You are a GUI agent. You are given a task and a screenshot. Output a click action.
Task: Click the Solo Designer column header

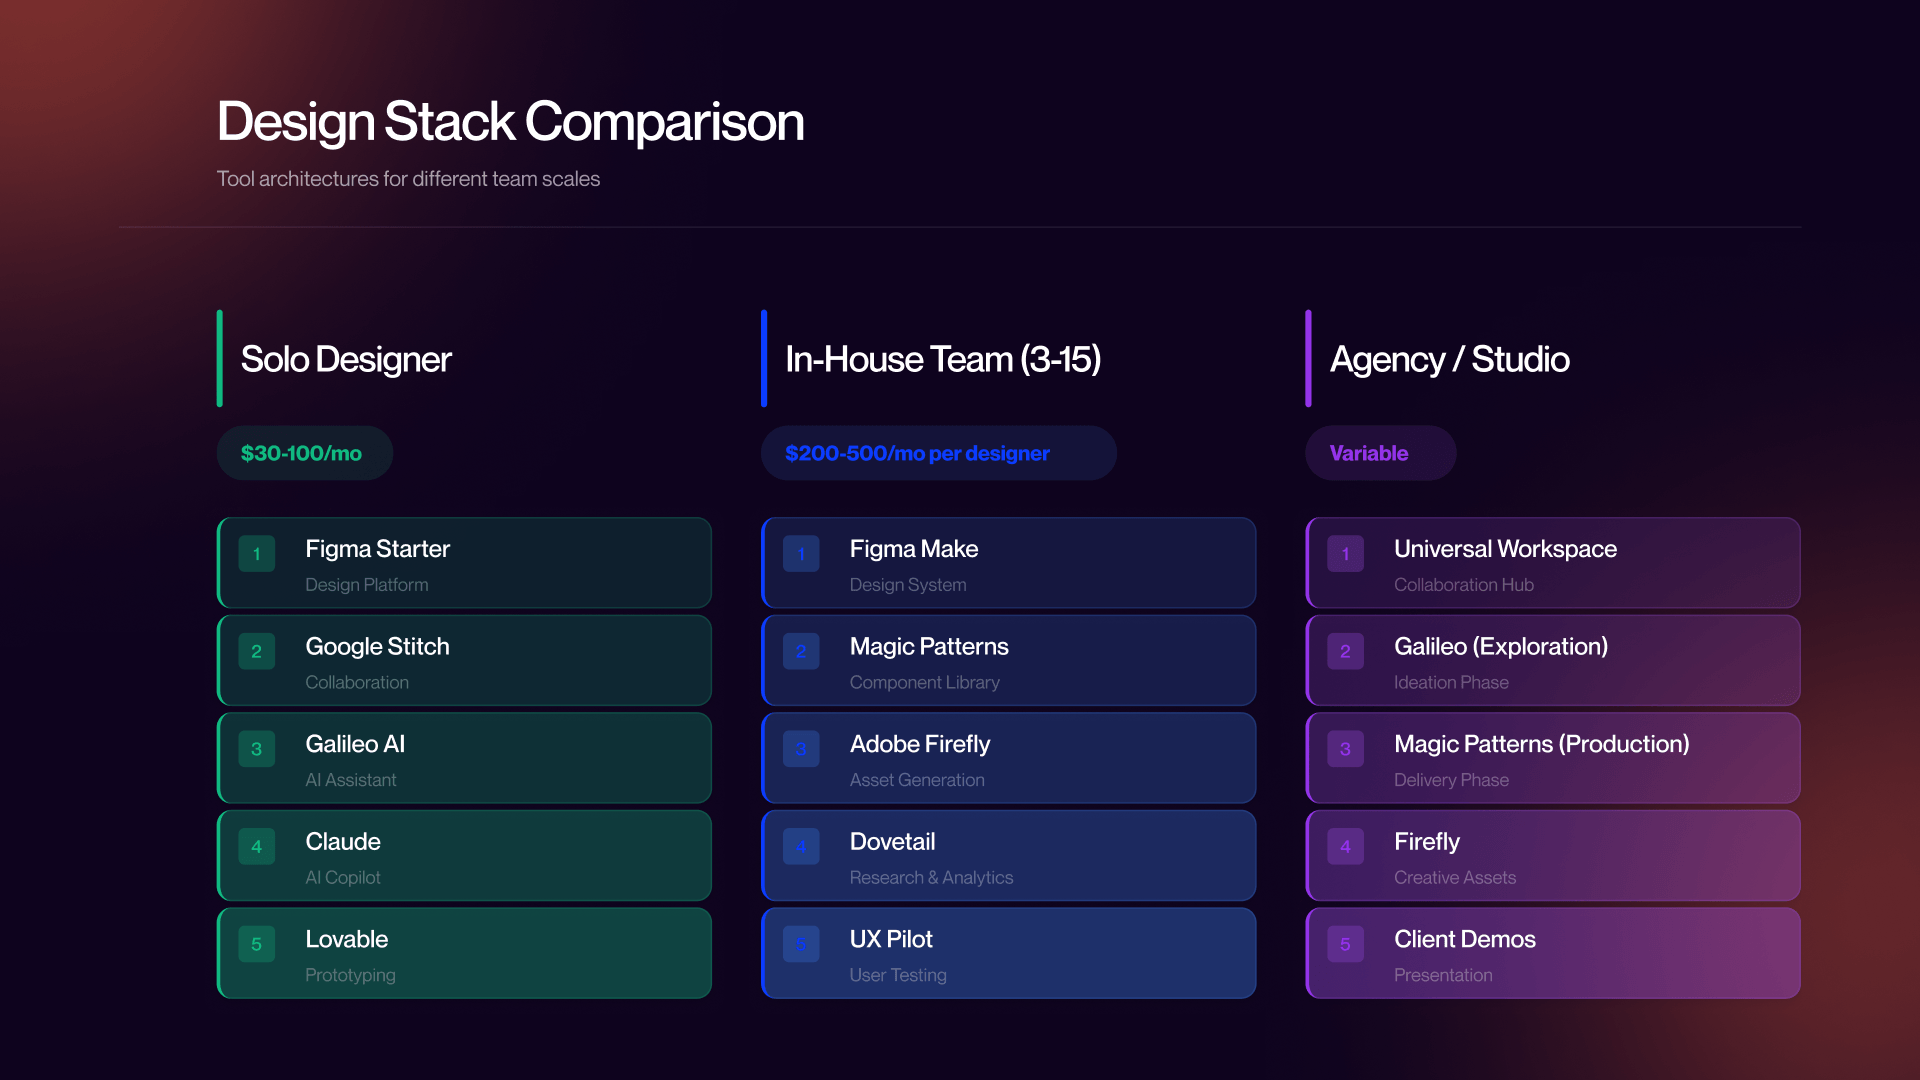point(345,359)
